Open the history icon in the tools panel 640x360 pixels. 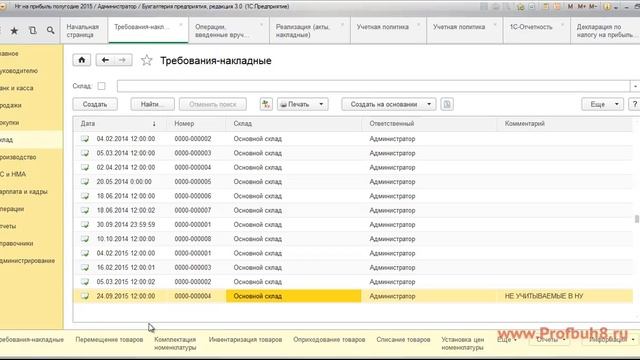pos(33,31)
